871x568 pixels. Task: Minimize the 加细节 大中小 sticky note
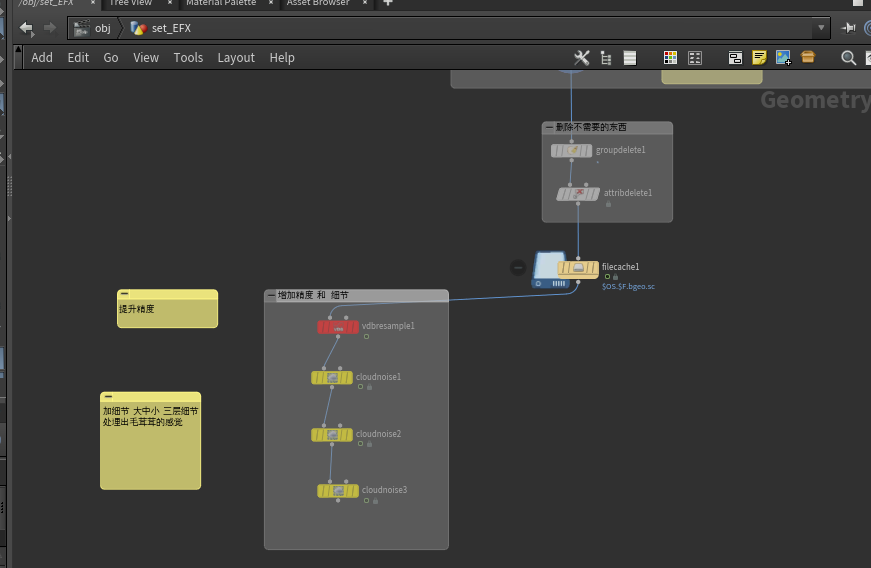[x=108, y=396]
